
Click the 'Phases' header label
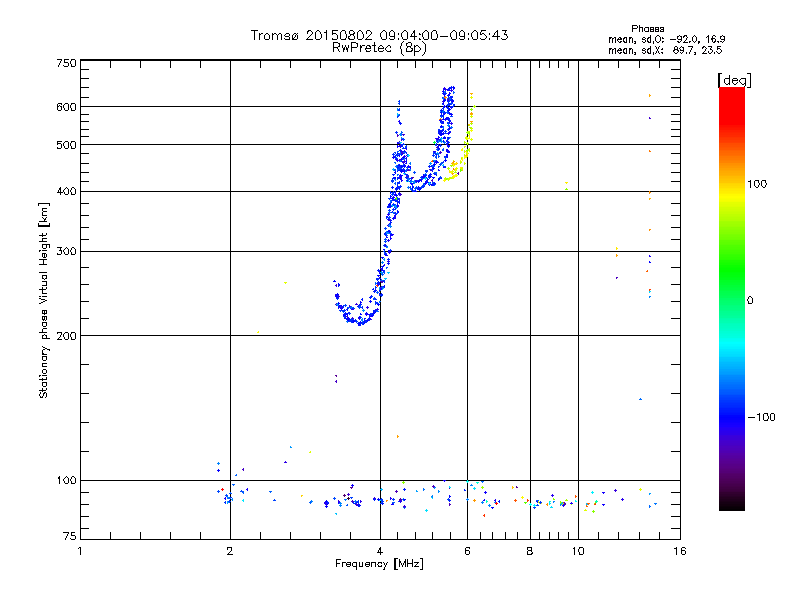(x=647, y=29)
